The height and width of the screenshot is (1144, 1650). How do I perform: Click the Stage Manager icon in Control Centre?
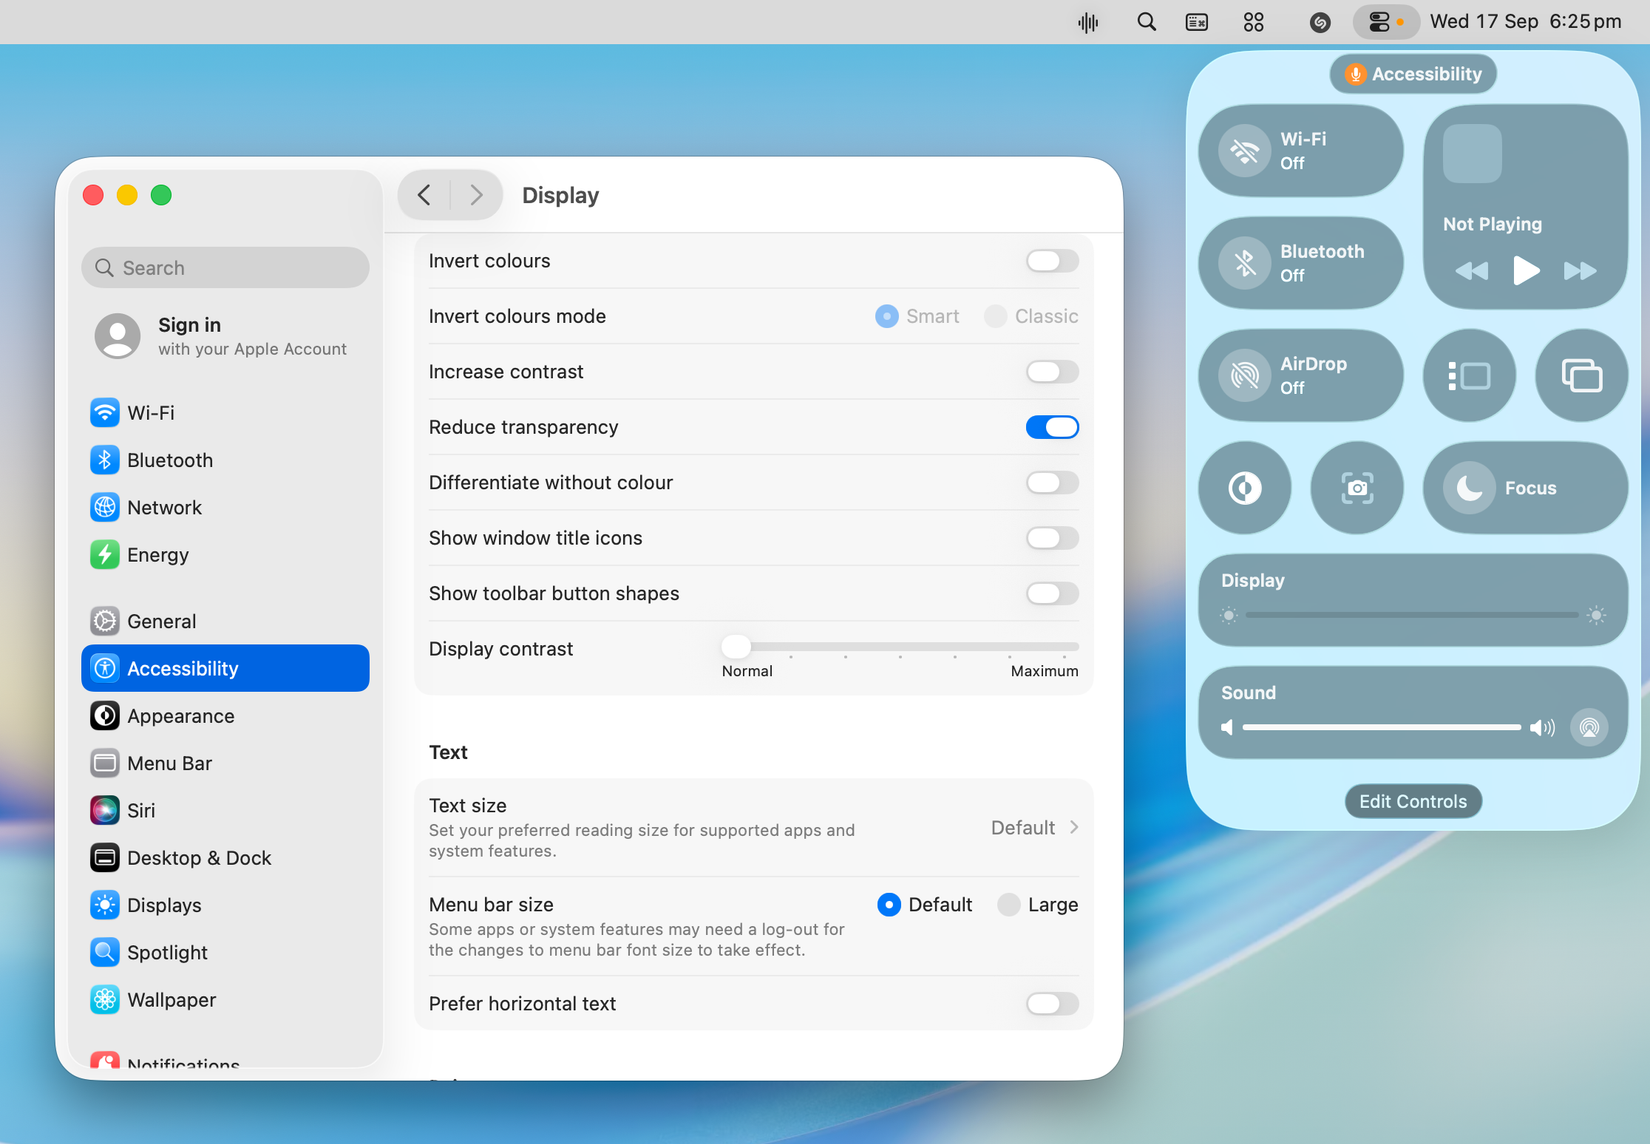pyautogui.click(x=1469, y=375)
